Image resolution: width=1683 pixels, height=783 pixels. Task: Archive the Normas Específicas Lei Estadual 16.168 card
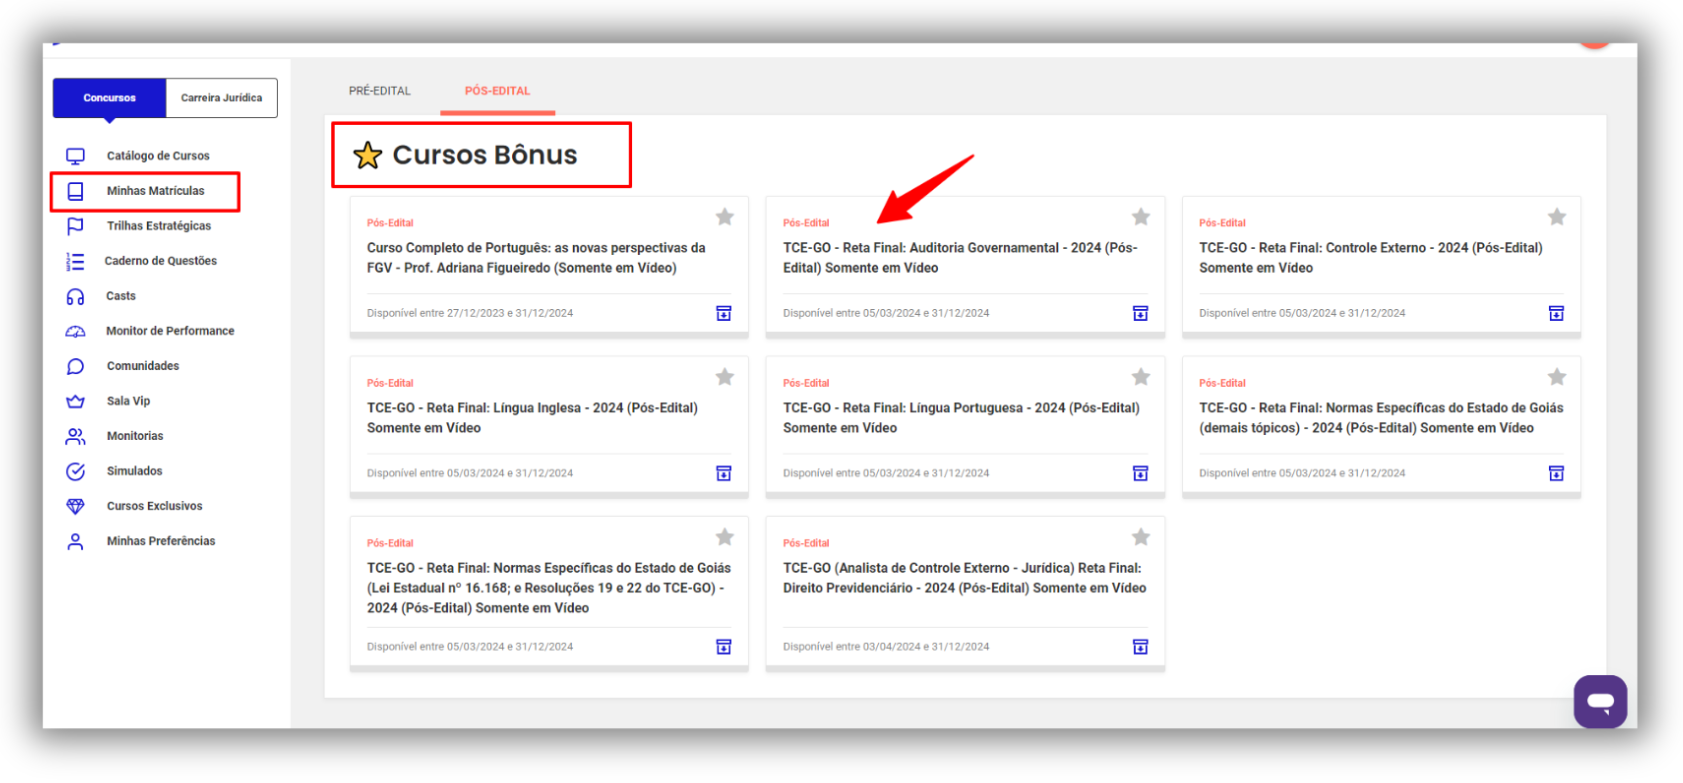point(724,647)
